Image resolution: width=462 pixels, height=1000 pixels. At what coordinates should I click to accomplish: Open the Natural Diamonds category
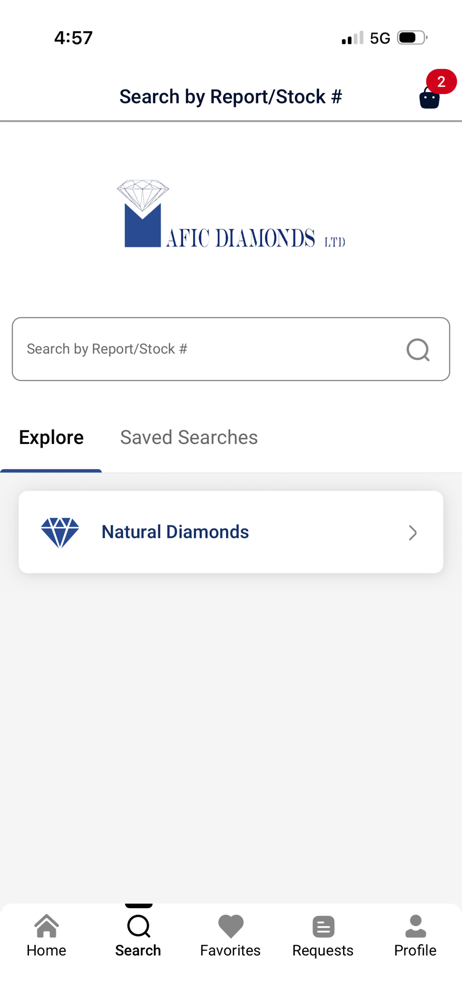click(x=231, y=532)
